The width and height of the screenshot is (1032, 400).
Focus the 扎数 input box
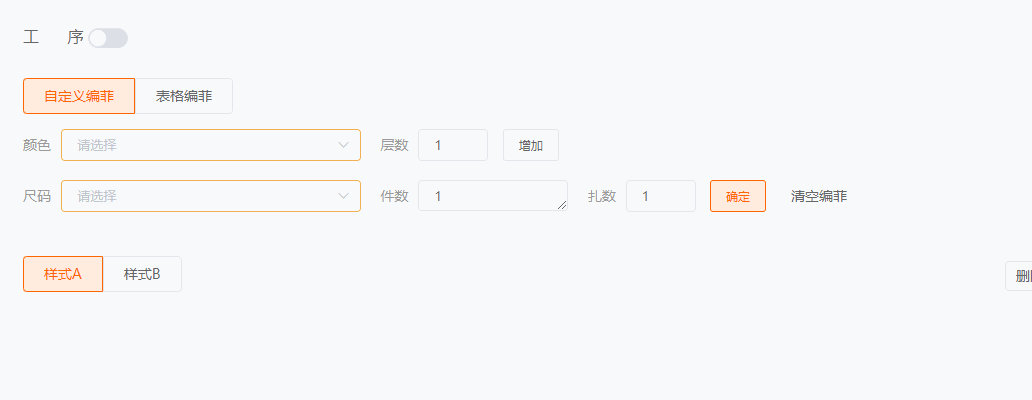660,196
